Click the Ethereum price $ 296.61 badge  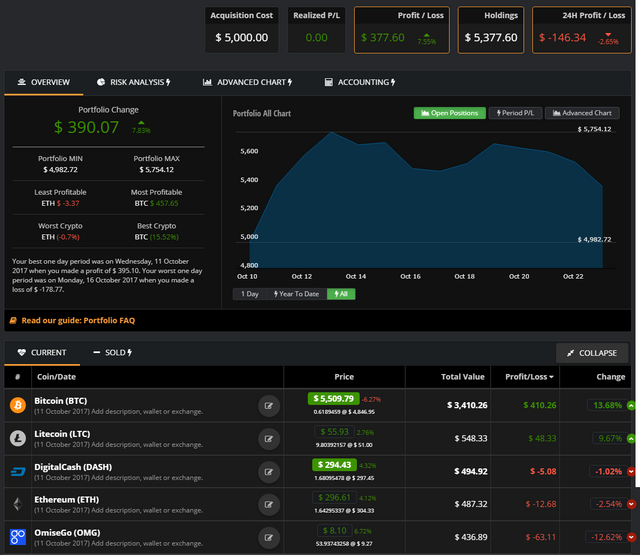tap(334, 497)
